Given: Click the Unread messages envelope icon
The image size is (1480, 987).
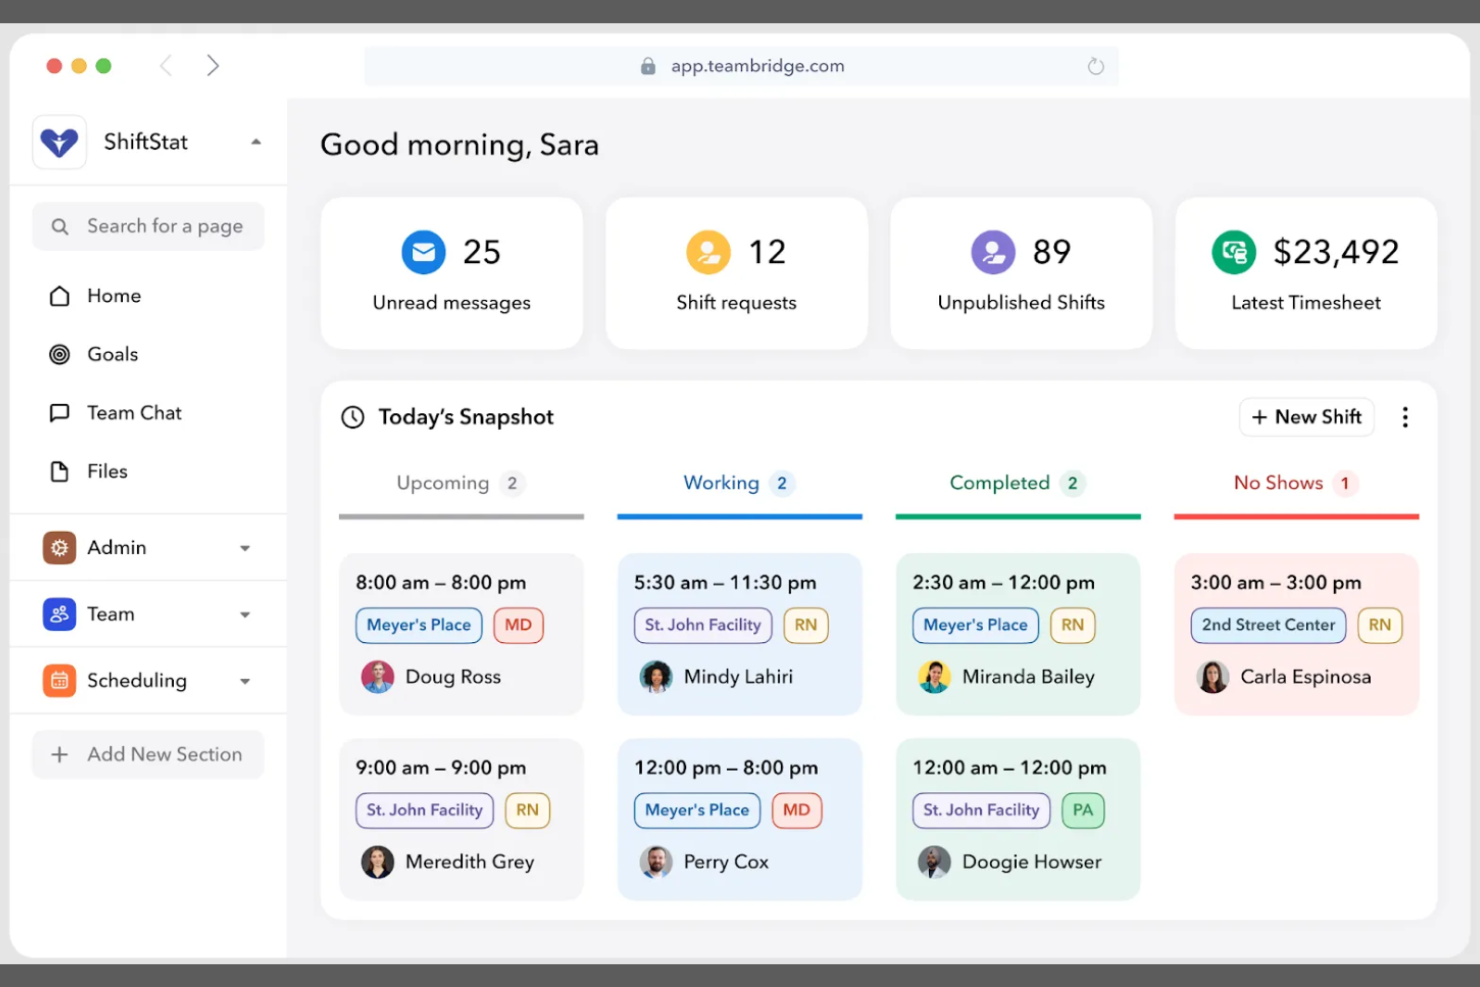Looking at the screenshot, I should (x=424, y=252).
